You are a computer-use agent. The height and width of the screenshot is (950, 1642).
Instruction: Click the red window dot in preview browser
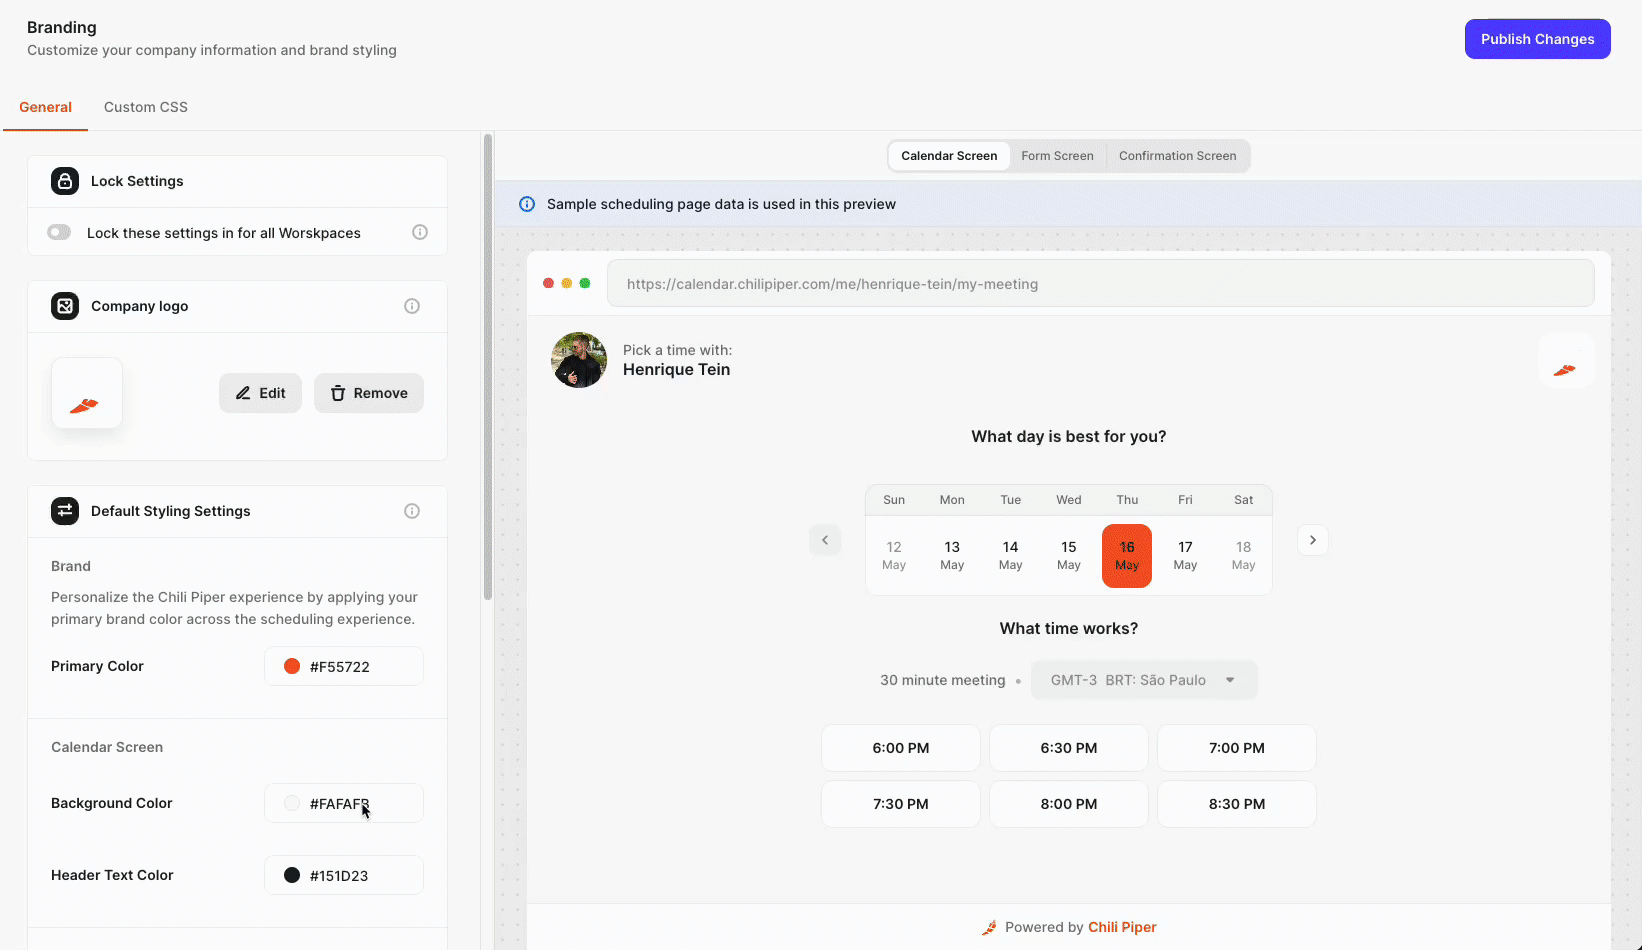click(548, 283)
